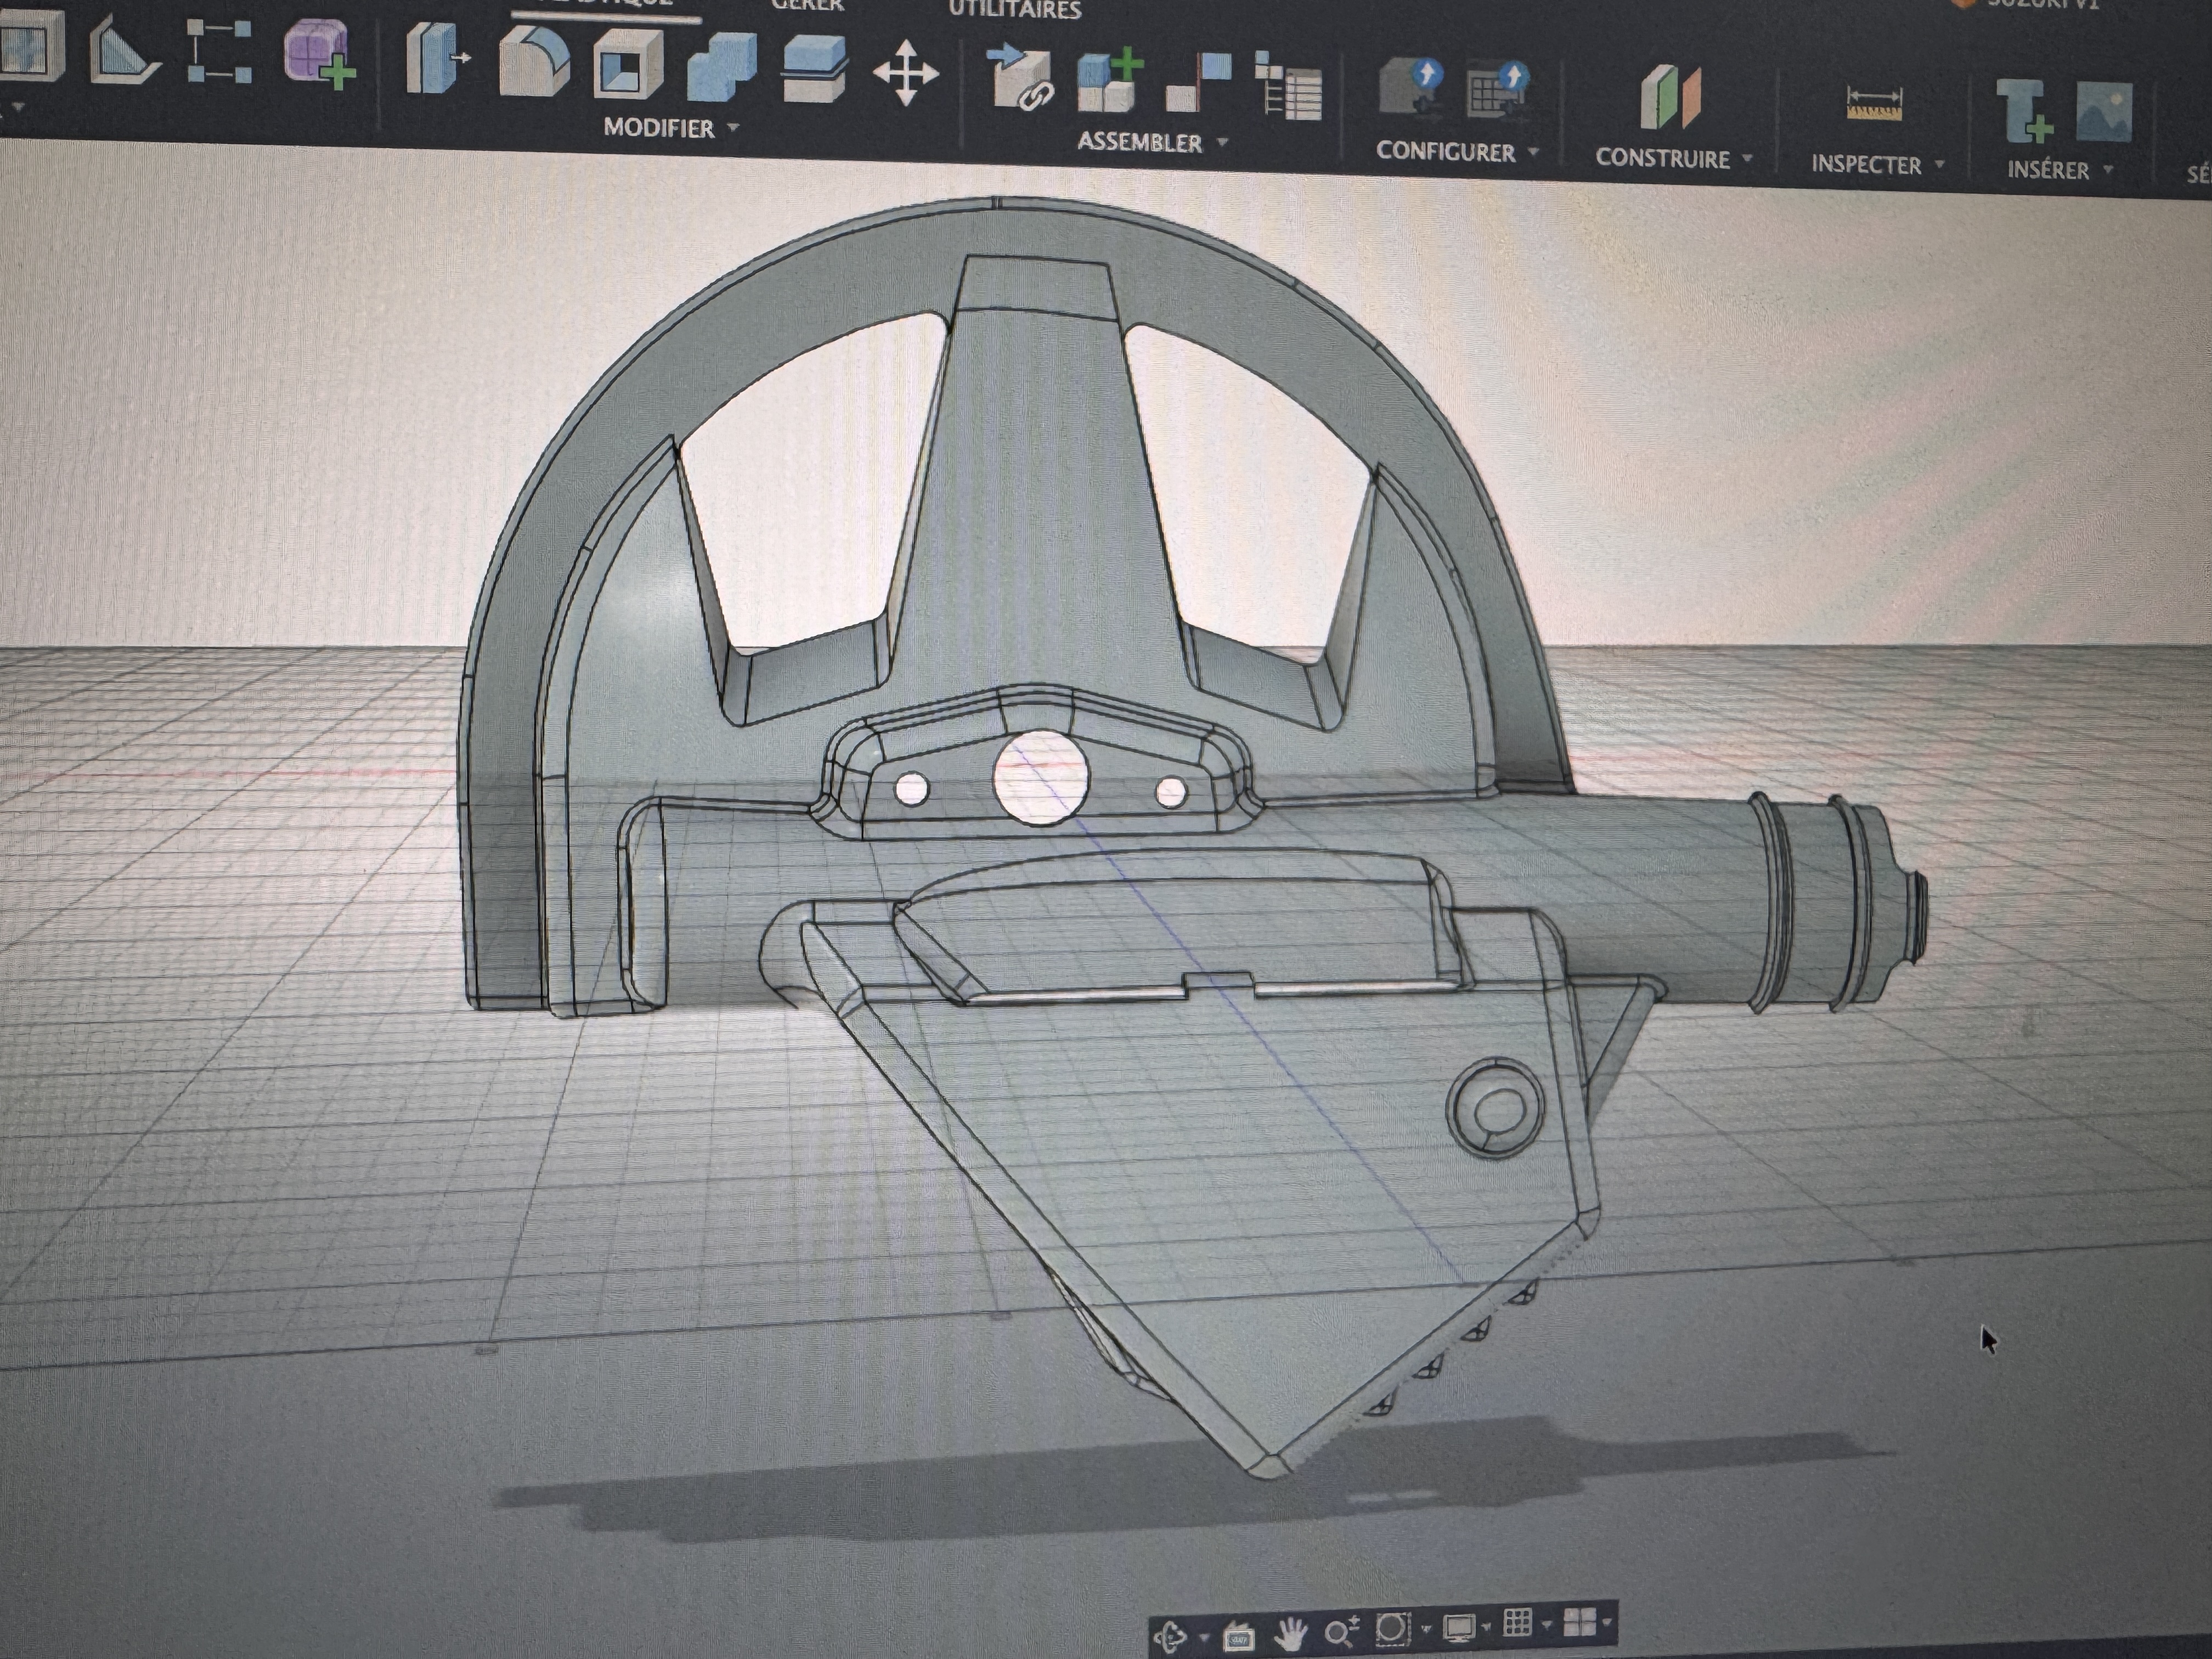
Task: Expand the Assembler dropdown menu
Action: (x=1222, y=143)
